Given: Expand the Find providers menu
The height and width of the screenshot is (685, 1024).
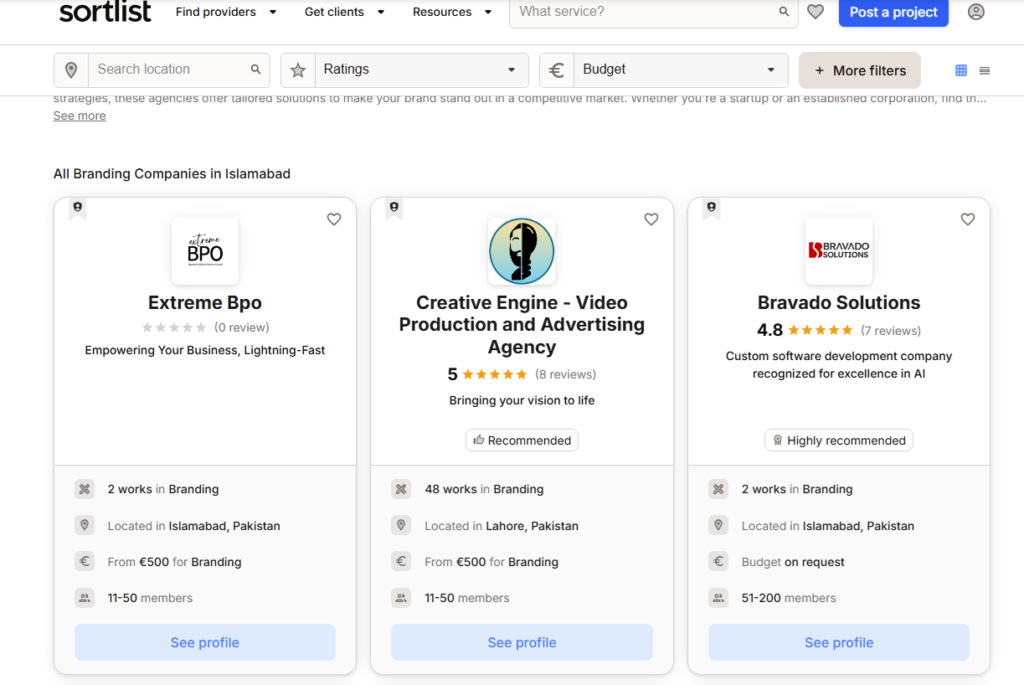Looking at the screenshot, I should (x=226, y=12).
